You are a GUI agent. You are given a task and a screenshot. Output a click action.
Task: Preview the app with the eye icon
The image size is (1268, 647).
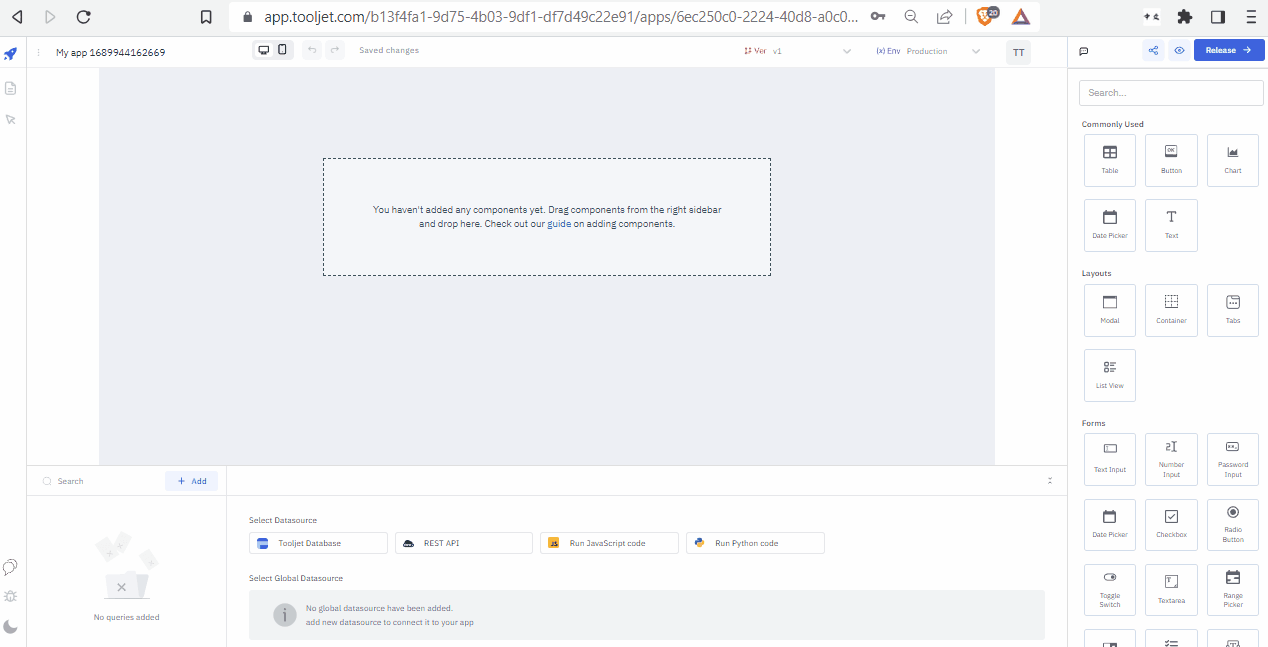(1180, 50)
